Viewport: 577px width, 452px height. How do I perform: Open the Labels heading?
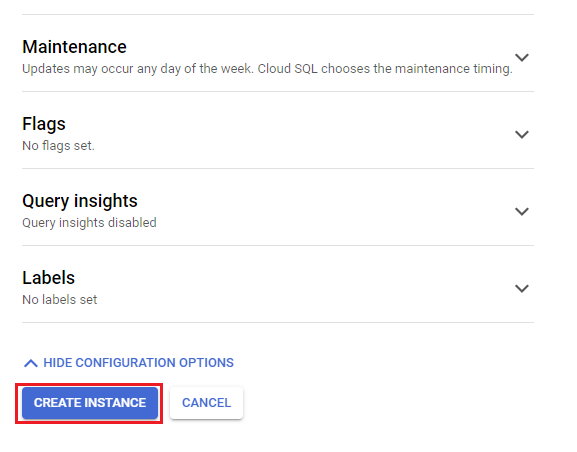(x=48, y=278)
